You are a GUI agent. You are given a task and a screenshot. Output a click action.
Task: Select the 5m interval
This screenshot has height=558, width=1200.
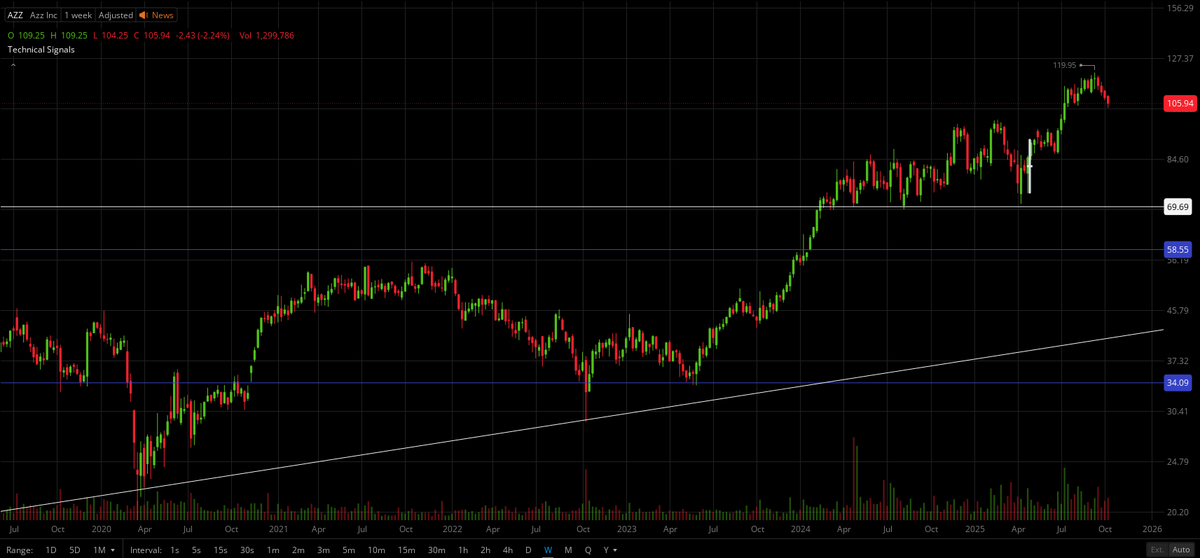pos(349,550)
